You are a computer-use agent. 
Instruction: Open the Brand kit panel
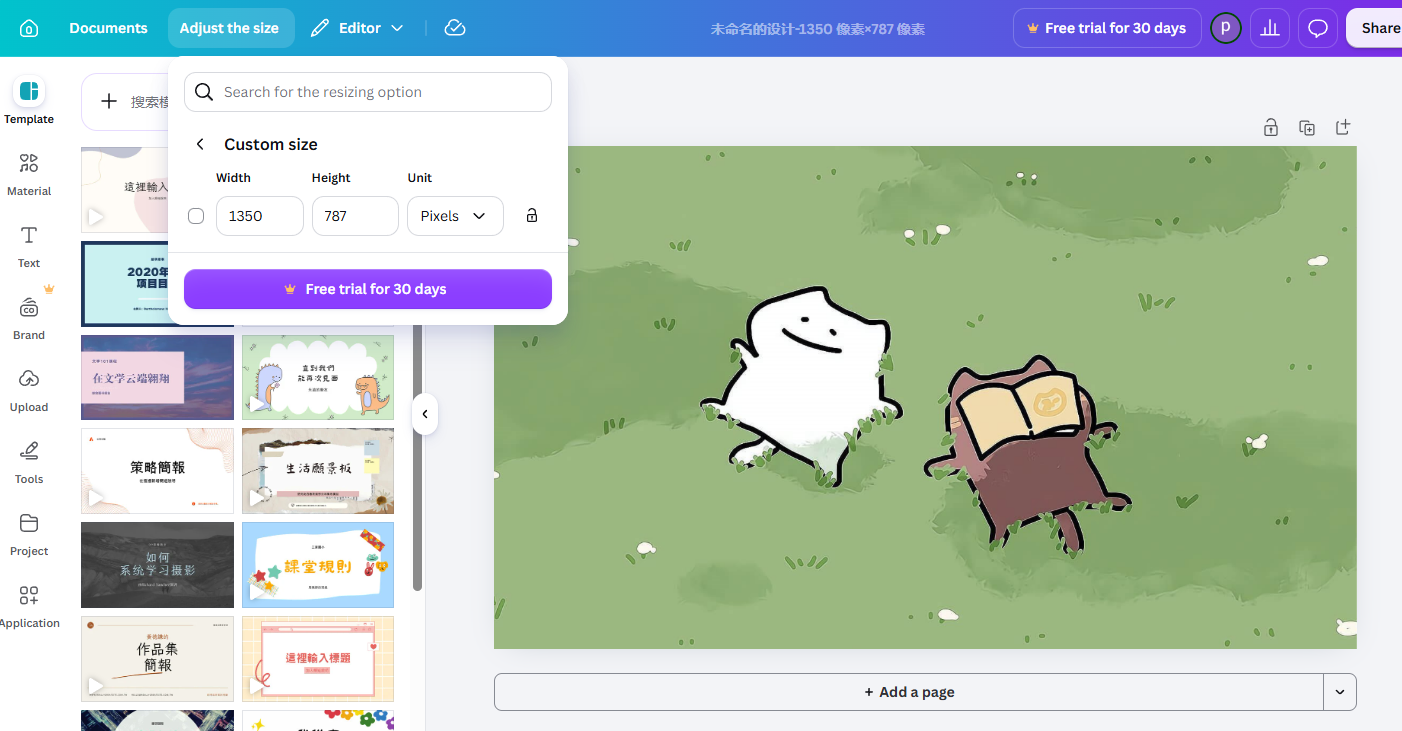[29, 318]
